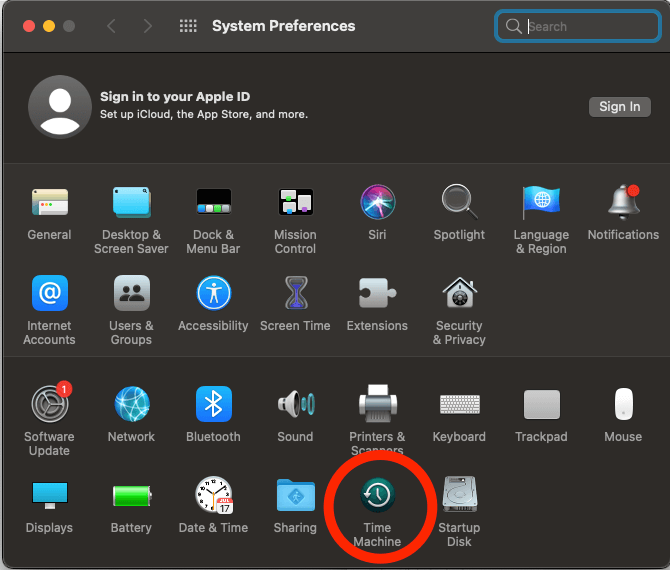This screenshot has width=670, height=570.
Task: Open Siri preferences
Action: point(377,203)
